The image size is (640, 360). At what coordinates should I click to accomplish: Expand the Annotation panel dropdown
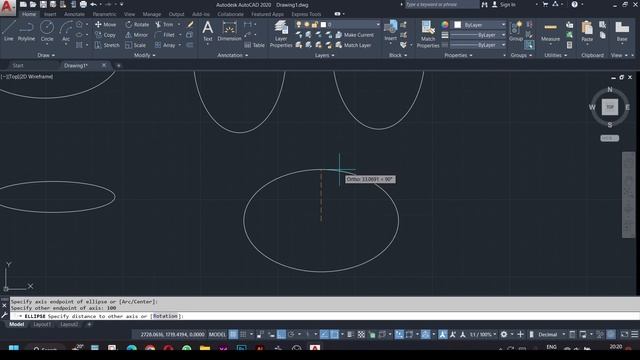pyautogui.click(x=232, y=55)
